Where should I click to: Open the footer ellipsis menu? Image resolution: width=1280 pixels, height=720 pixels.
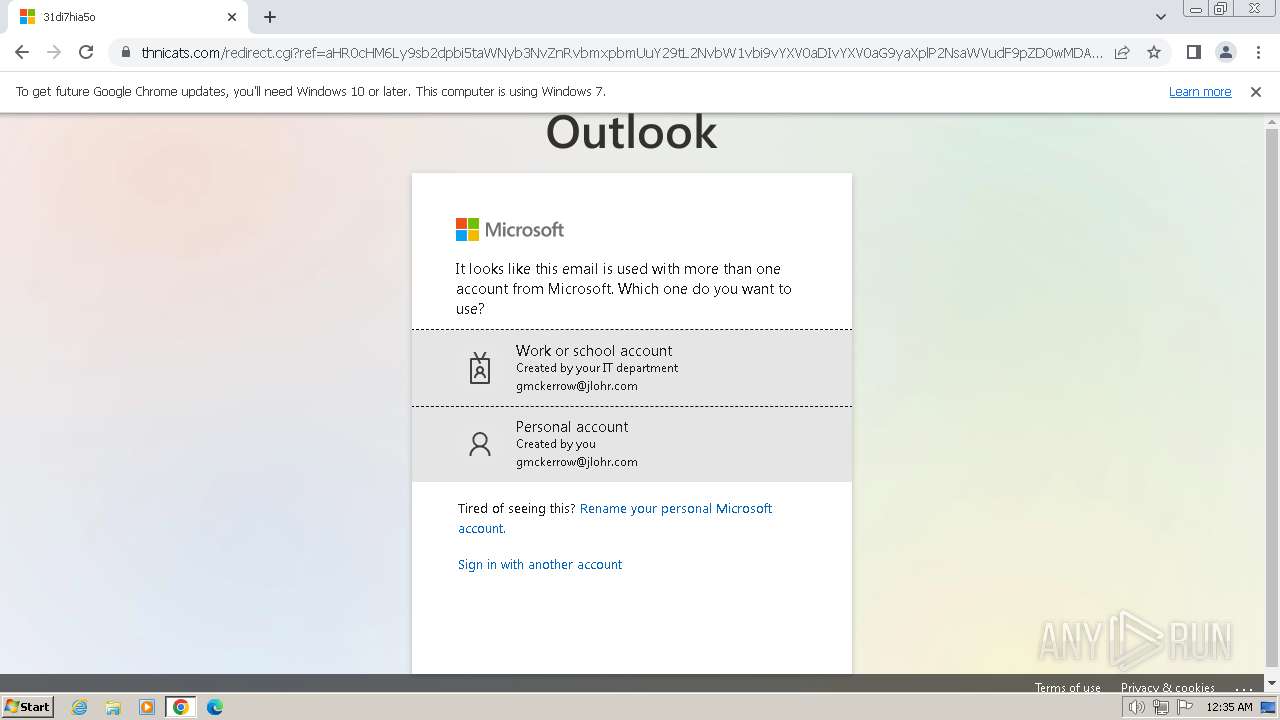point(1244,688)
